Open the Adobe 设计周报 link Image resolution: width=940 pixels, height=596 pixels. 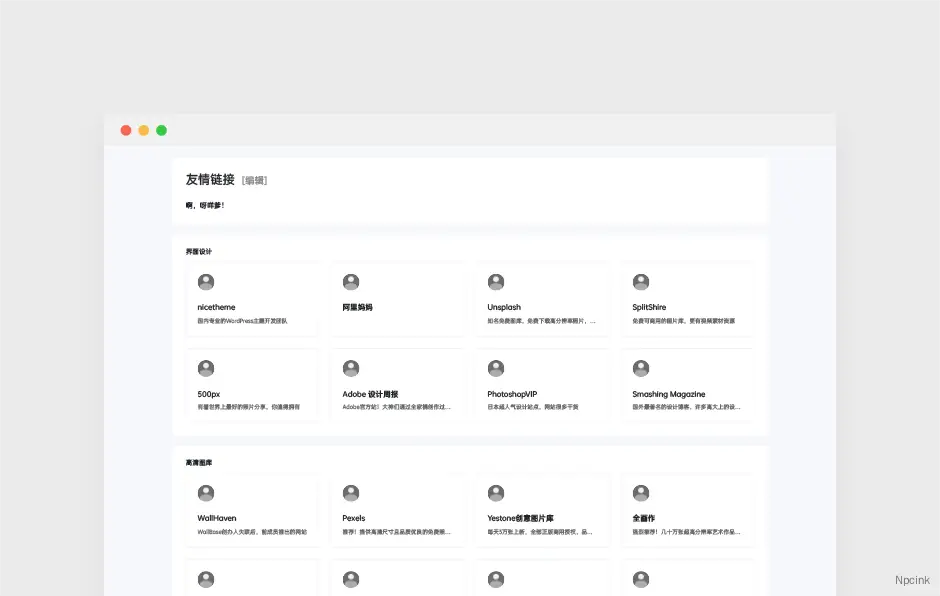(x=370, y=394)
